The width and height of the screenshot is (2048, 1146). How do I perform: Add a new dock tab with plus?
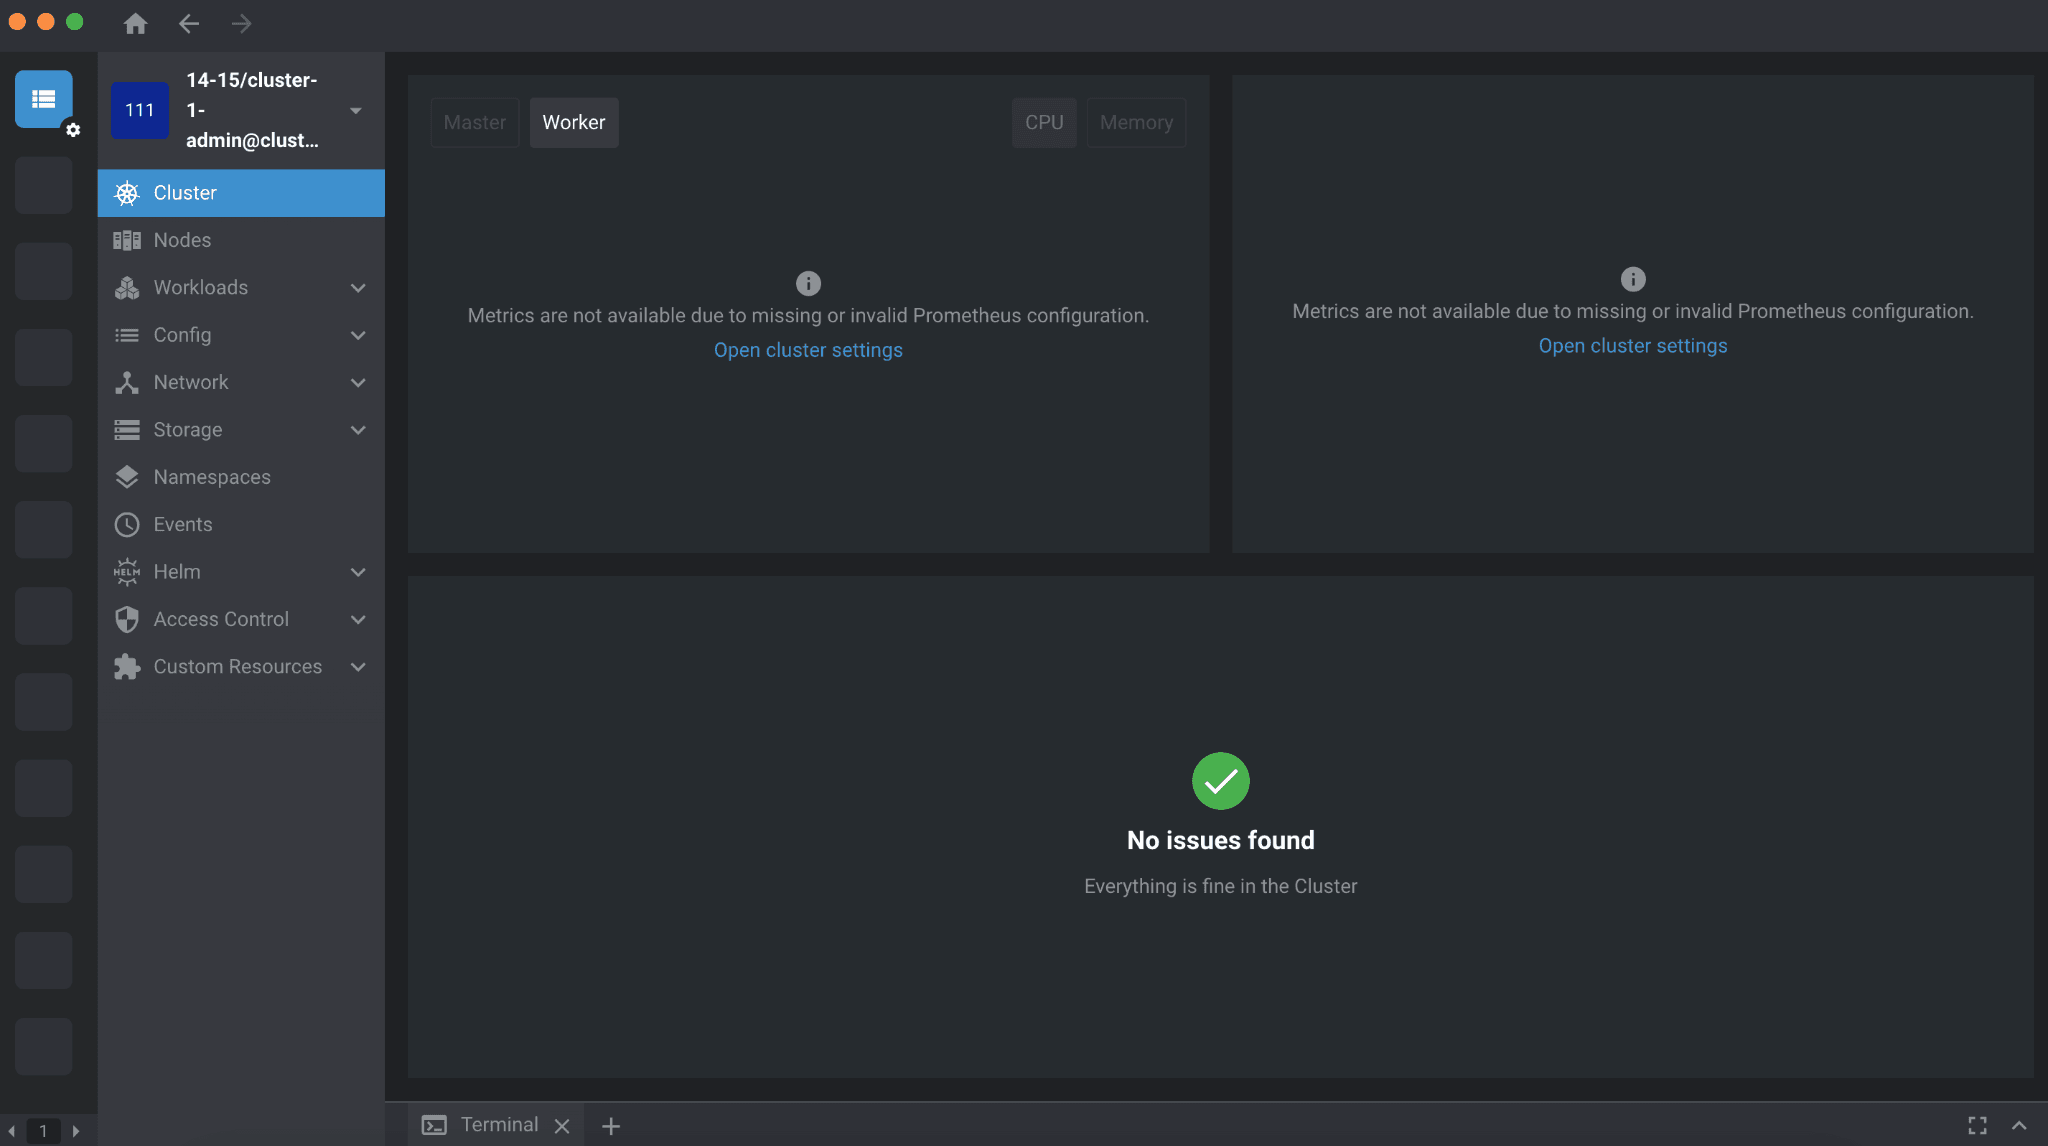click(x=611, y=1126)
